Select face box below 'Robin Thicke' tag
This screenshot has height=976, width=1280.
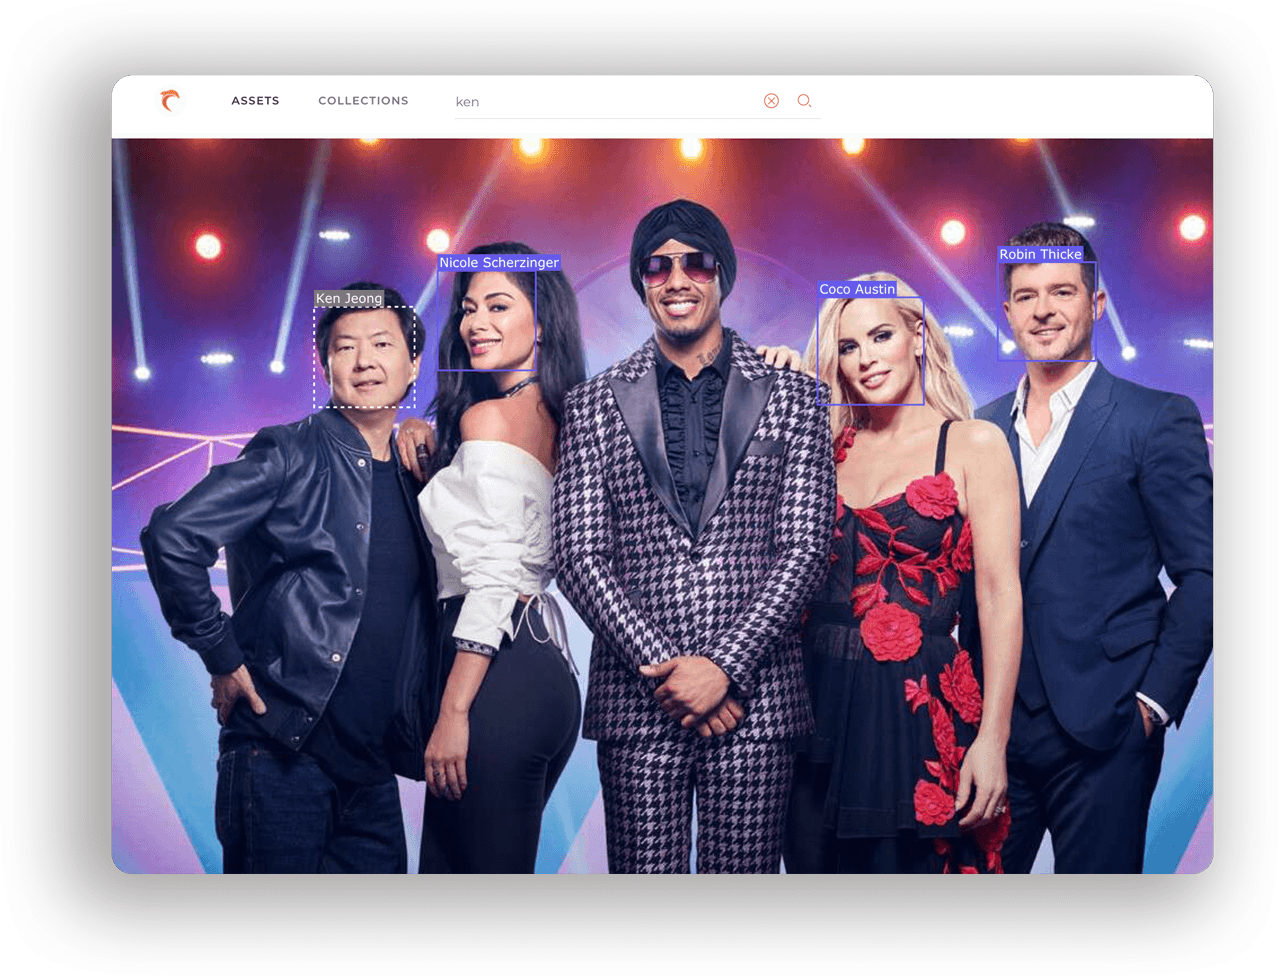1046,311
